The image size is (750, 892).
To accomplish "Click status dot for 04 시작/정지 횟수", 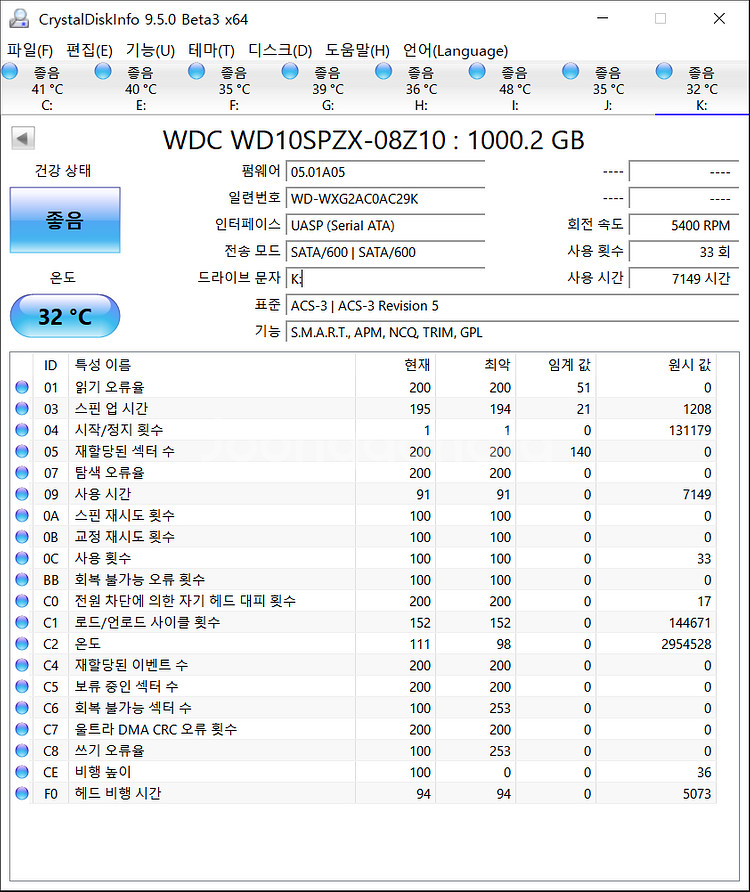I will 22,430.
